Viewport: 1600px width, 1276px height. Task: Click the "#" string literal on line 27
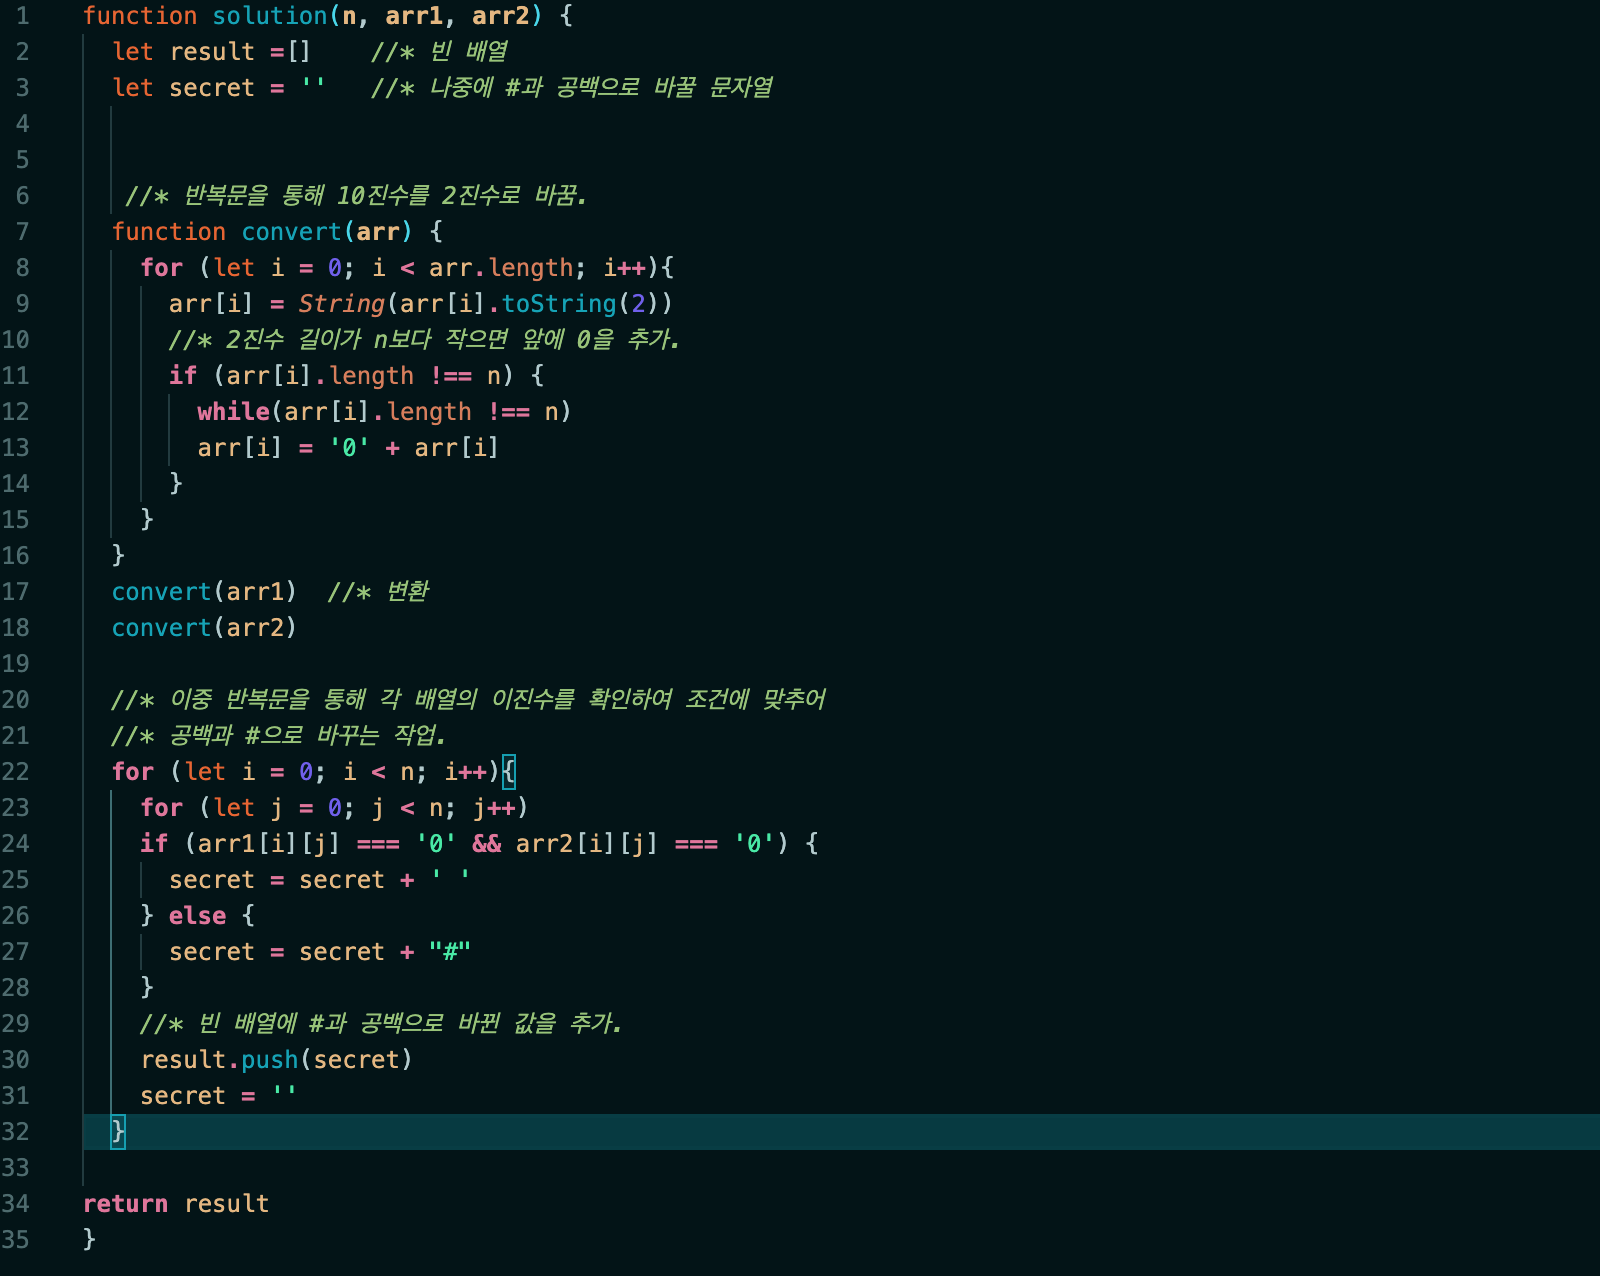(x=449, y=952)
